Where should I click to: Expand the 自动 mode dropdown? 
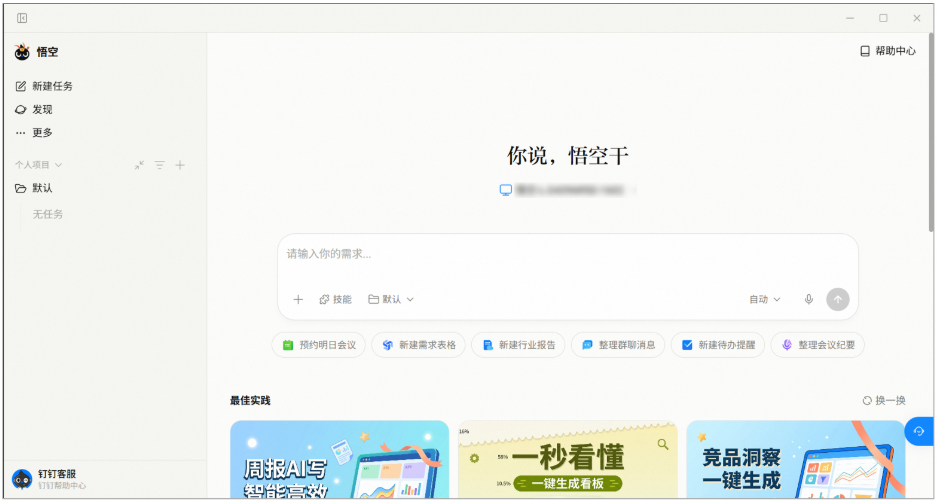pos(765,300)
